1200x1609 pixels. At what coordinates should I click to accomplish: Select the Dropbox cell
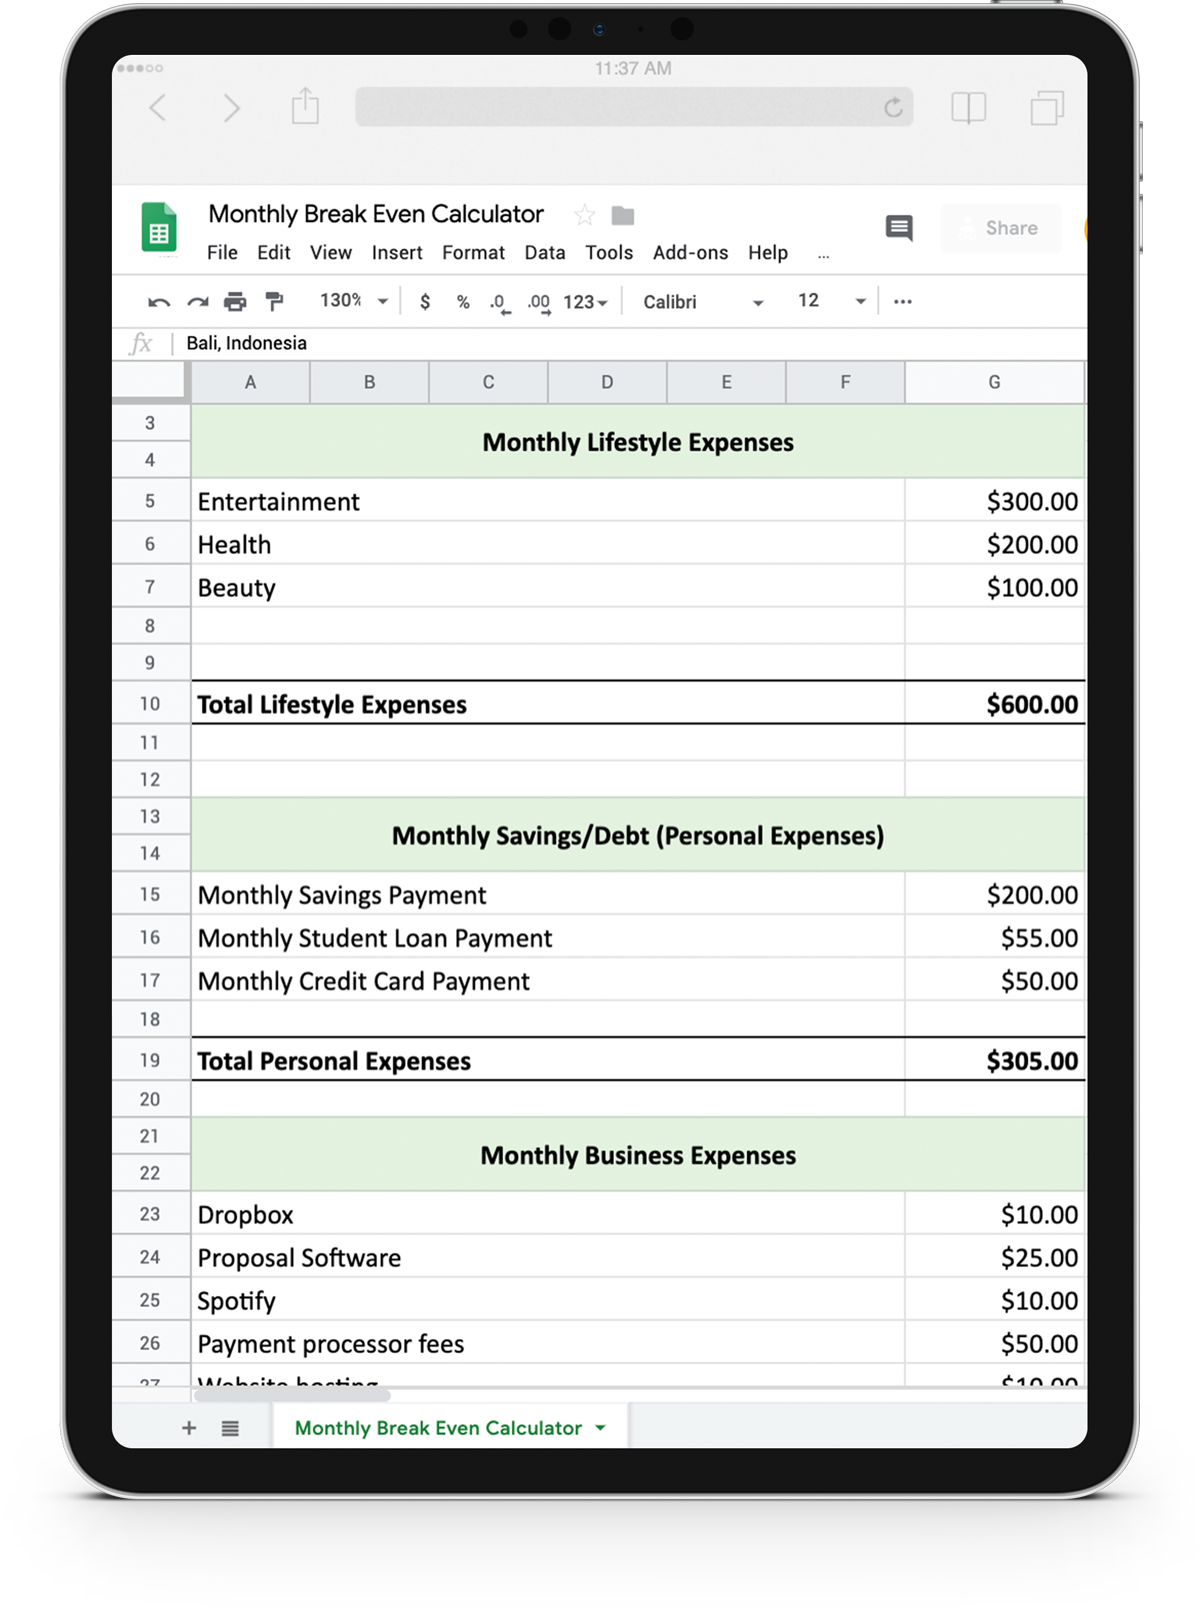[548, 1214]
